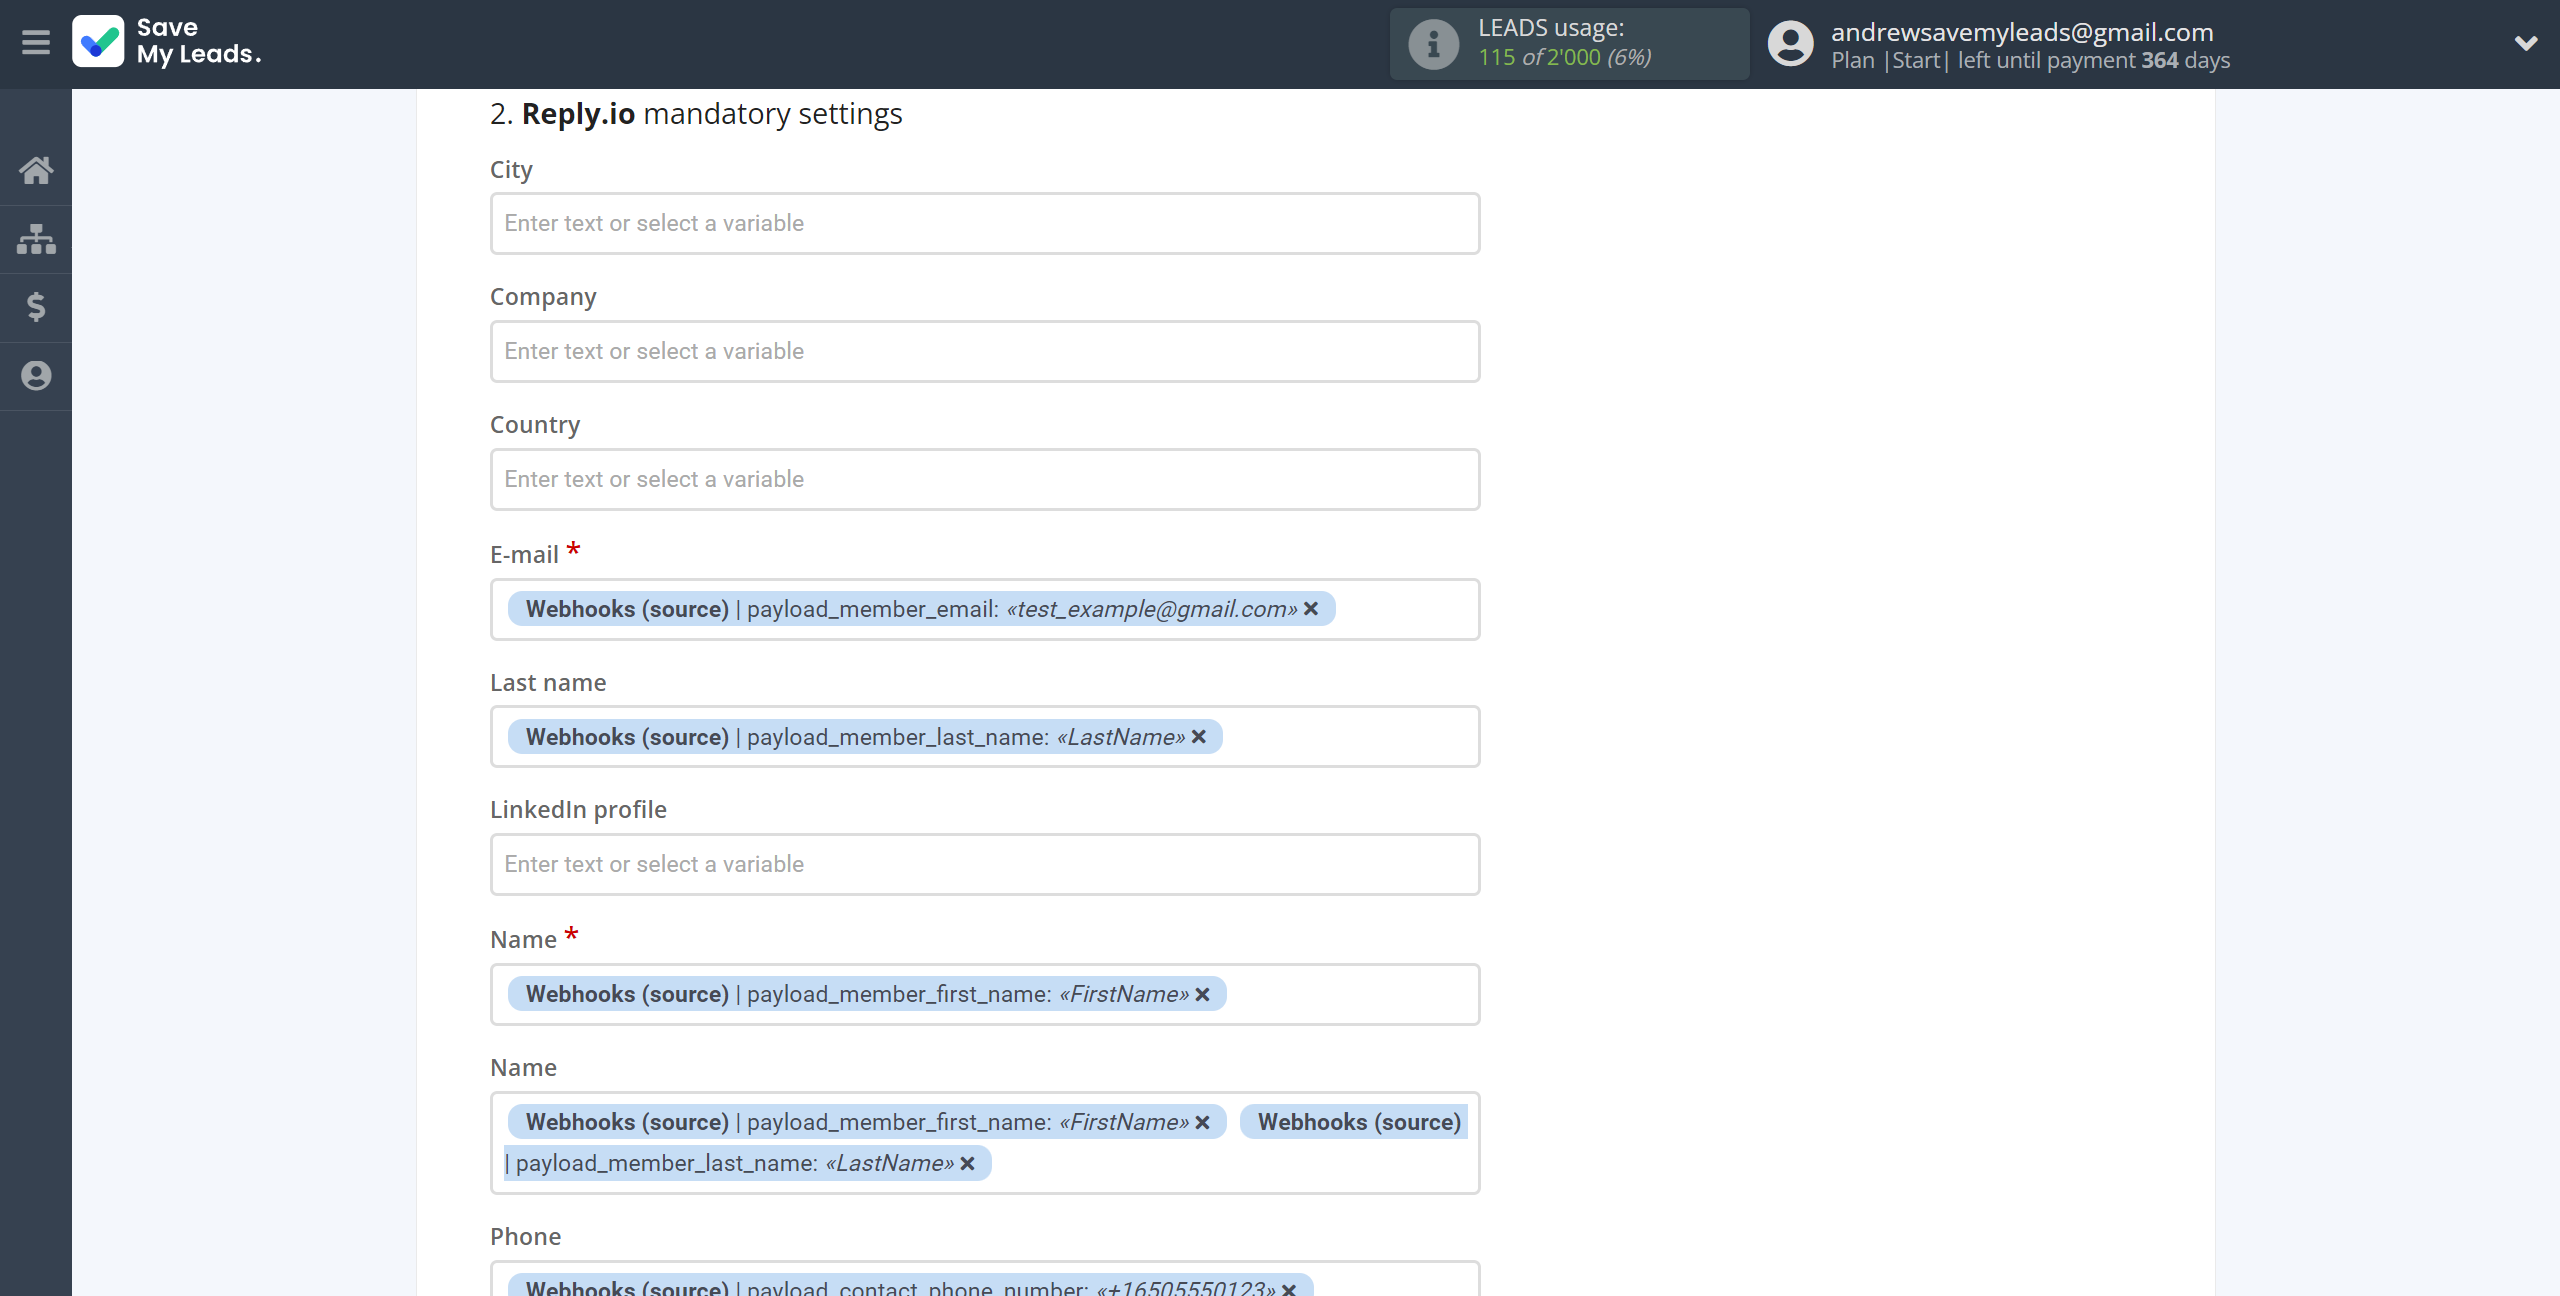Screen dimensions: 2560x1296
Task: Open the connections sitemap icon
Action: pyautogui.click(x=36, y=239)
